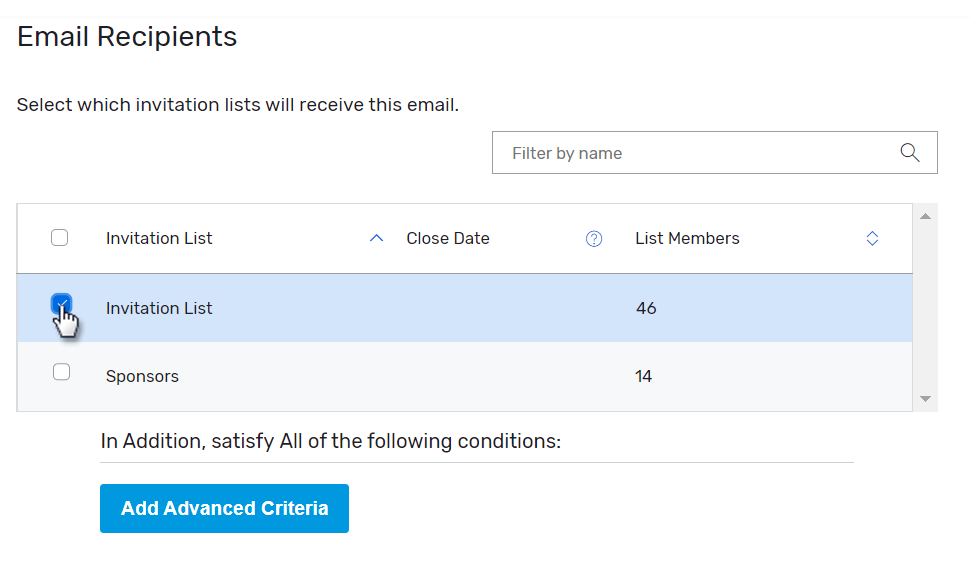
Task: Select the Invitation List row name
Action: [159, 309]
